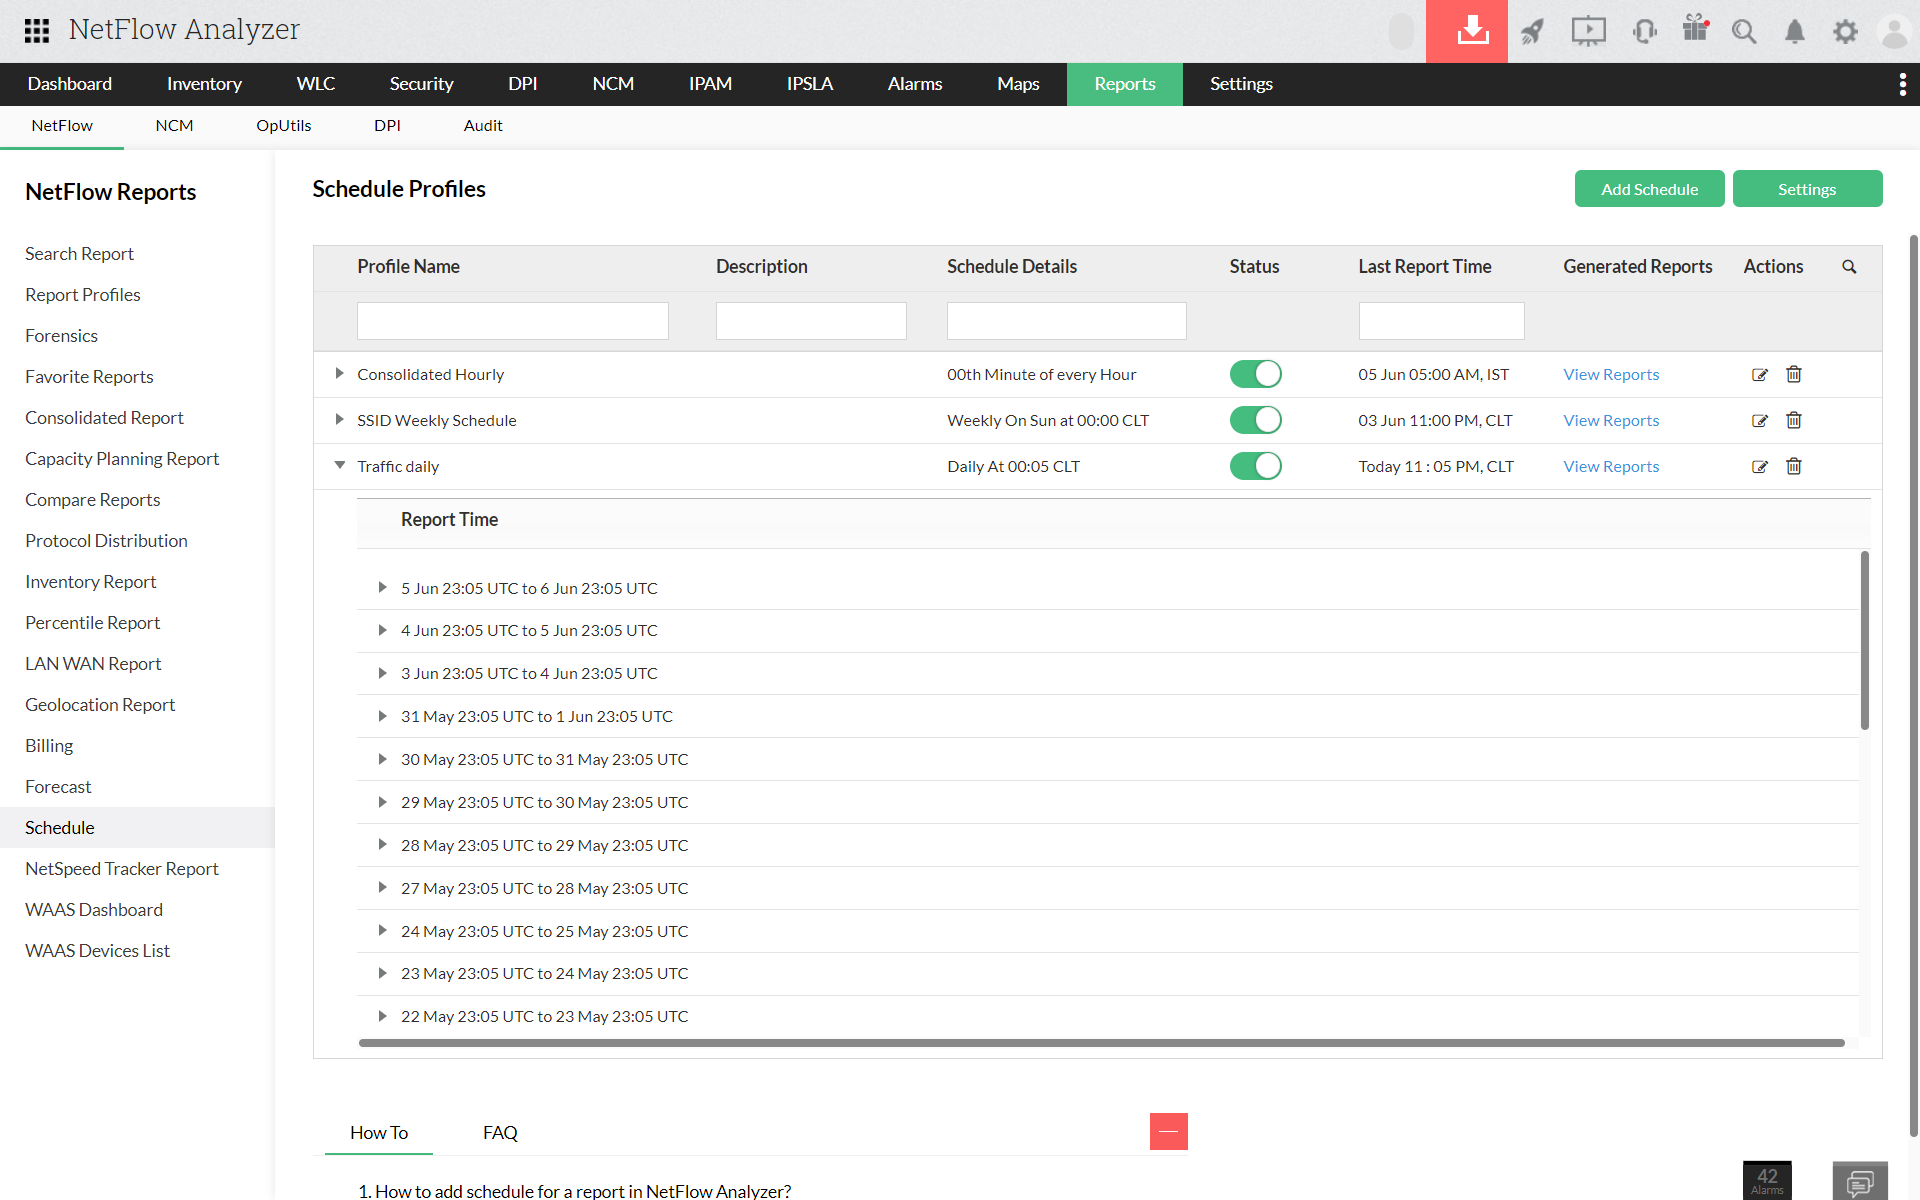Click the notification bell icon
The height and width of the screenshot is (1200, 1920).
click(x=1795, y=31)
